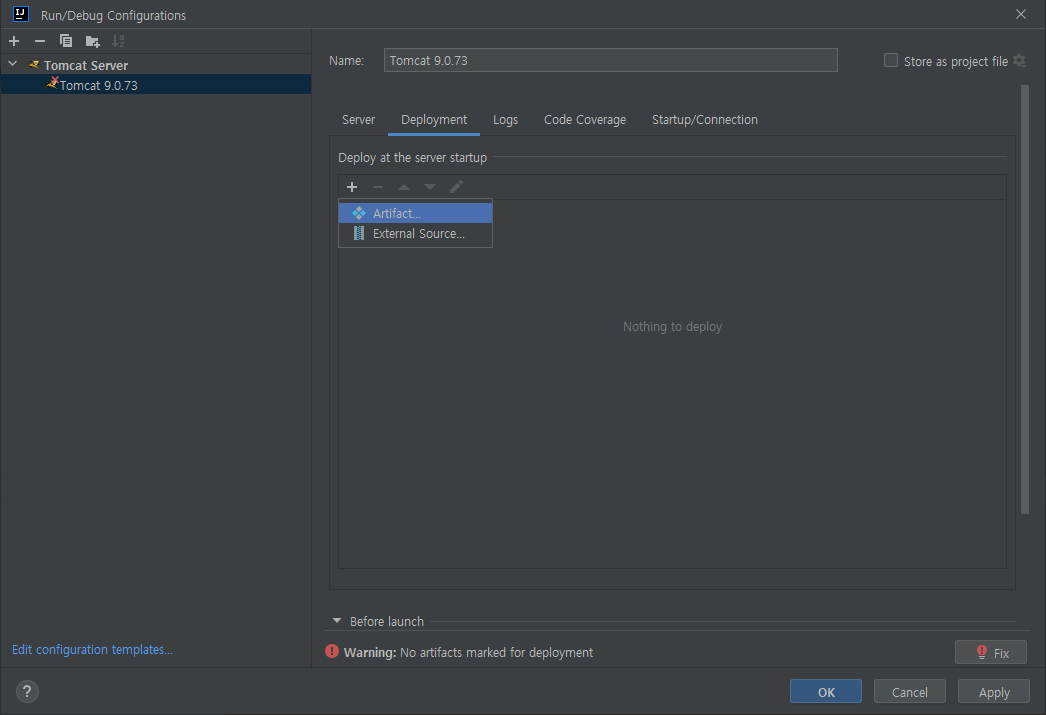The width and height of the screenshot is (1046, 715).
Task: Add new configuration with plus icon
Action: click(x=14, y=41)
